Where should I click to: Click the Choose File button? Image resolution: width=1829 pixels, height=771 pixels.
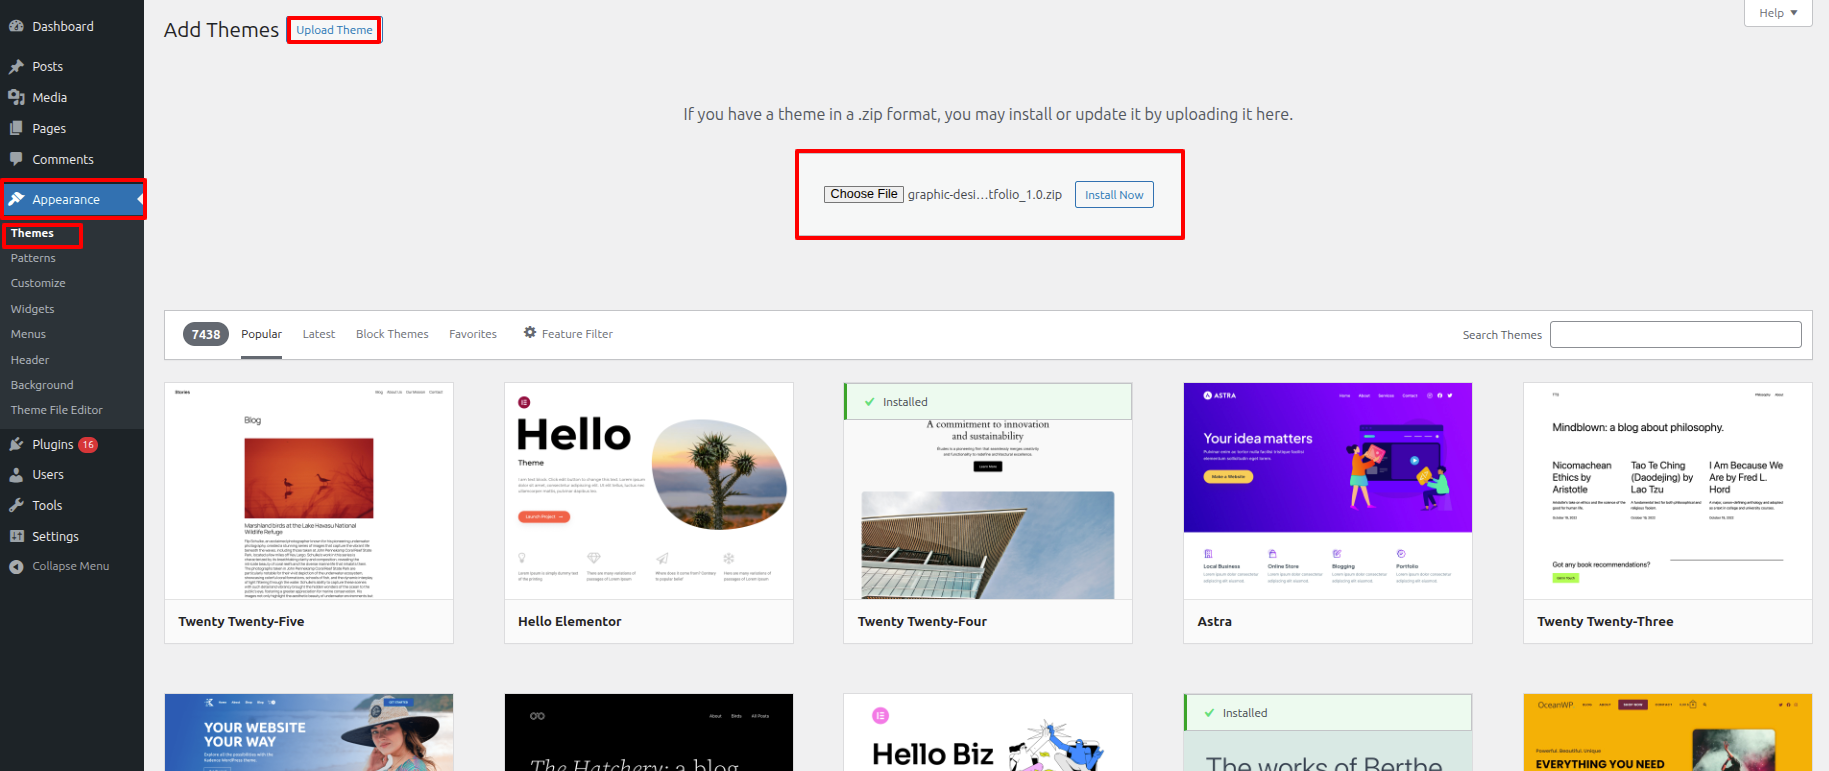(863, 194)
